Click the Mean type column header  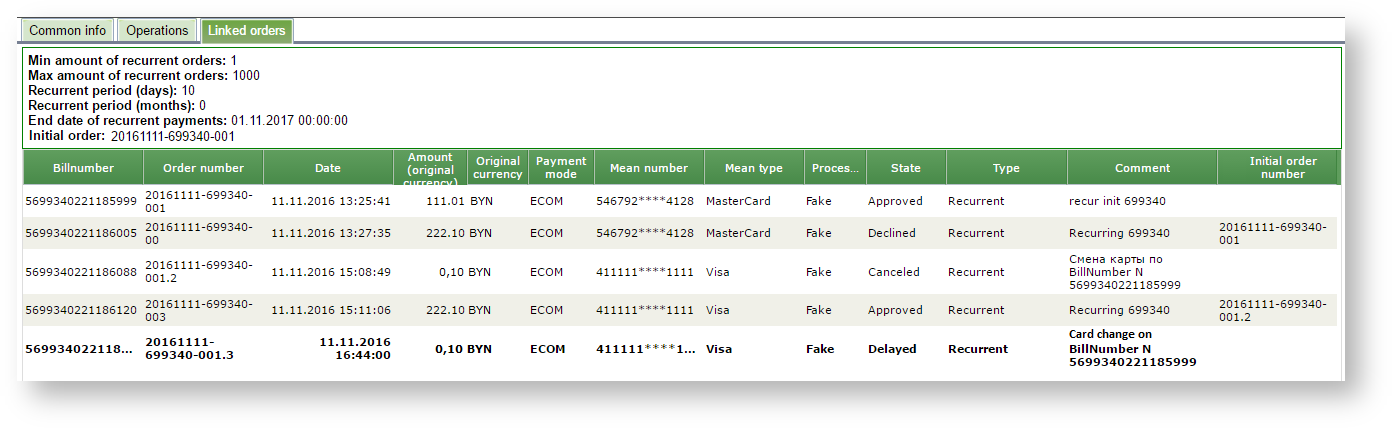(x=753, y=168)
